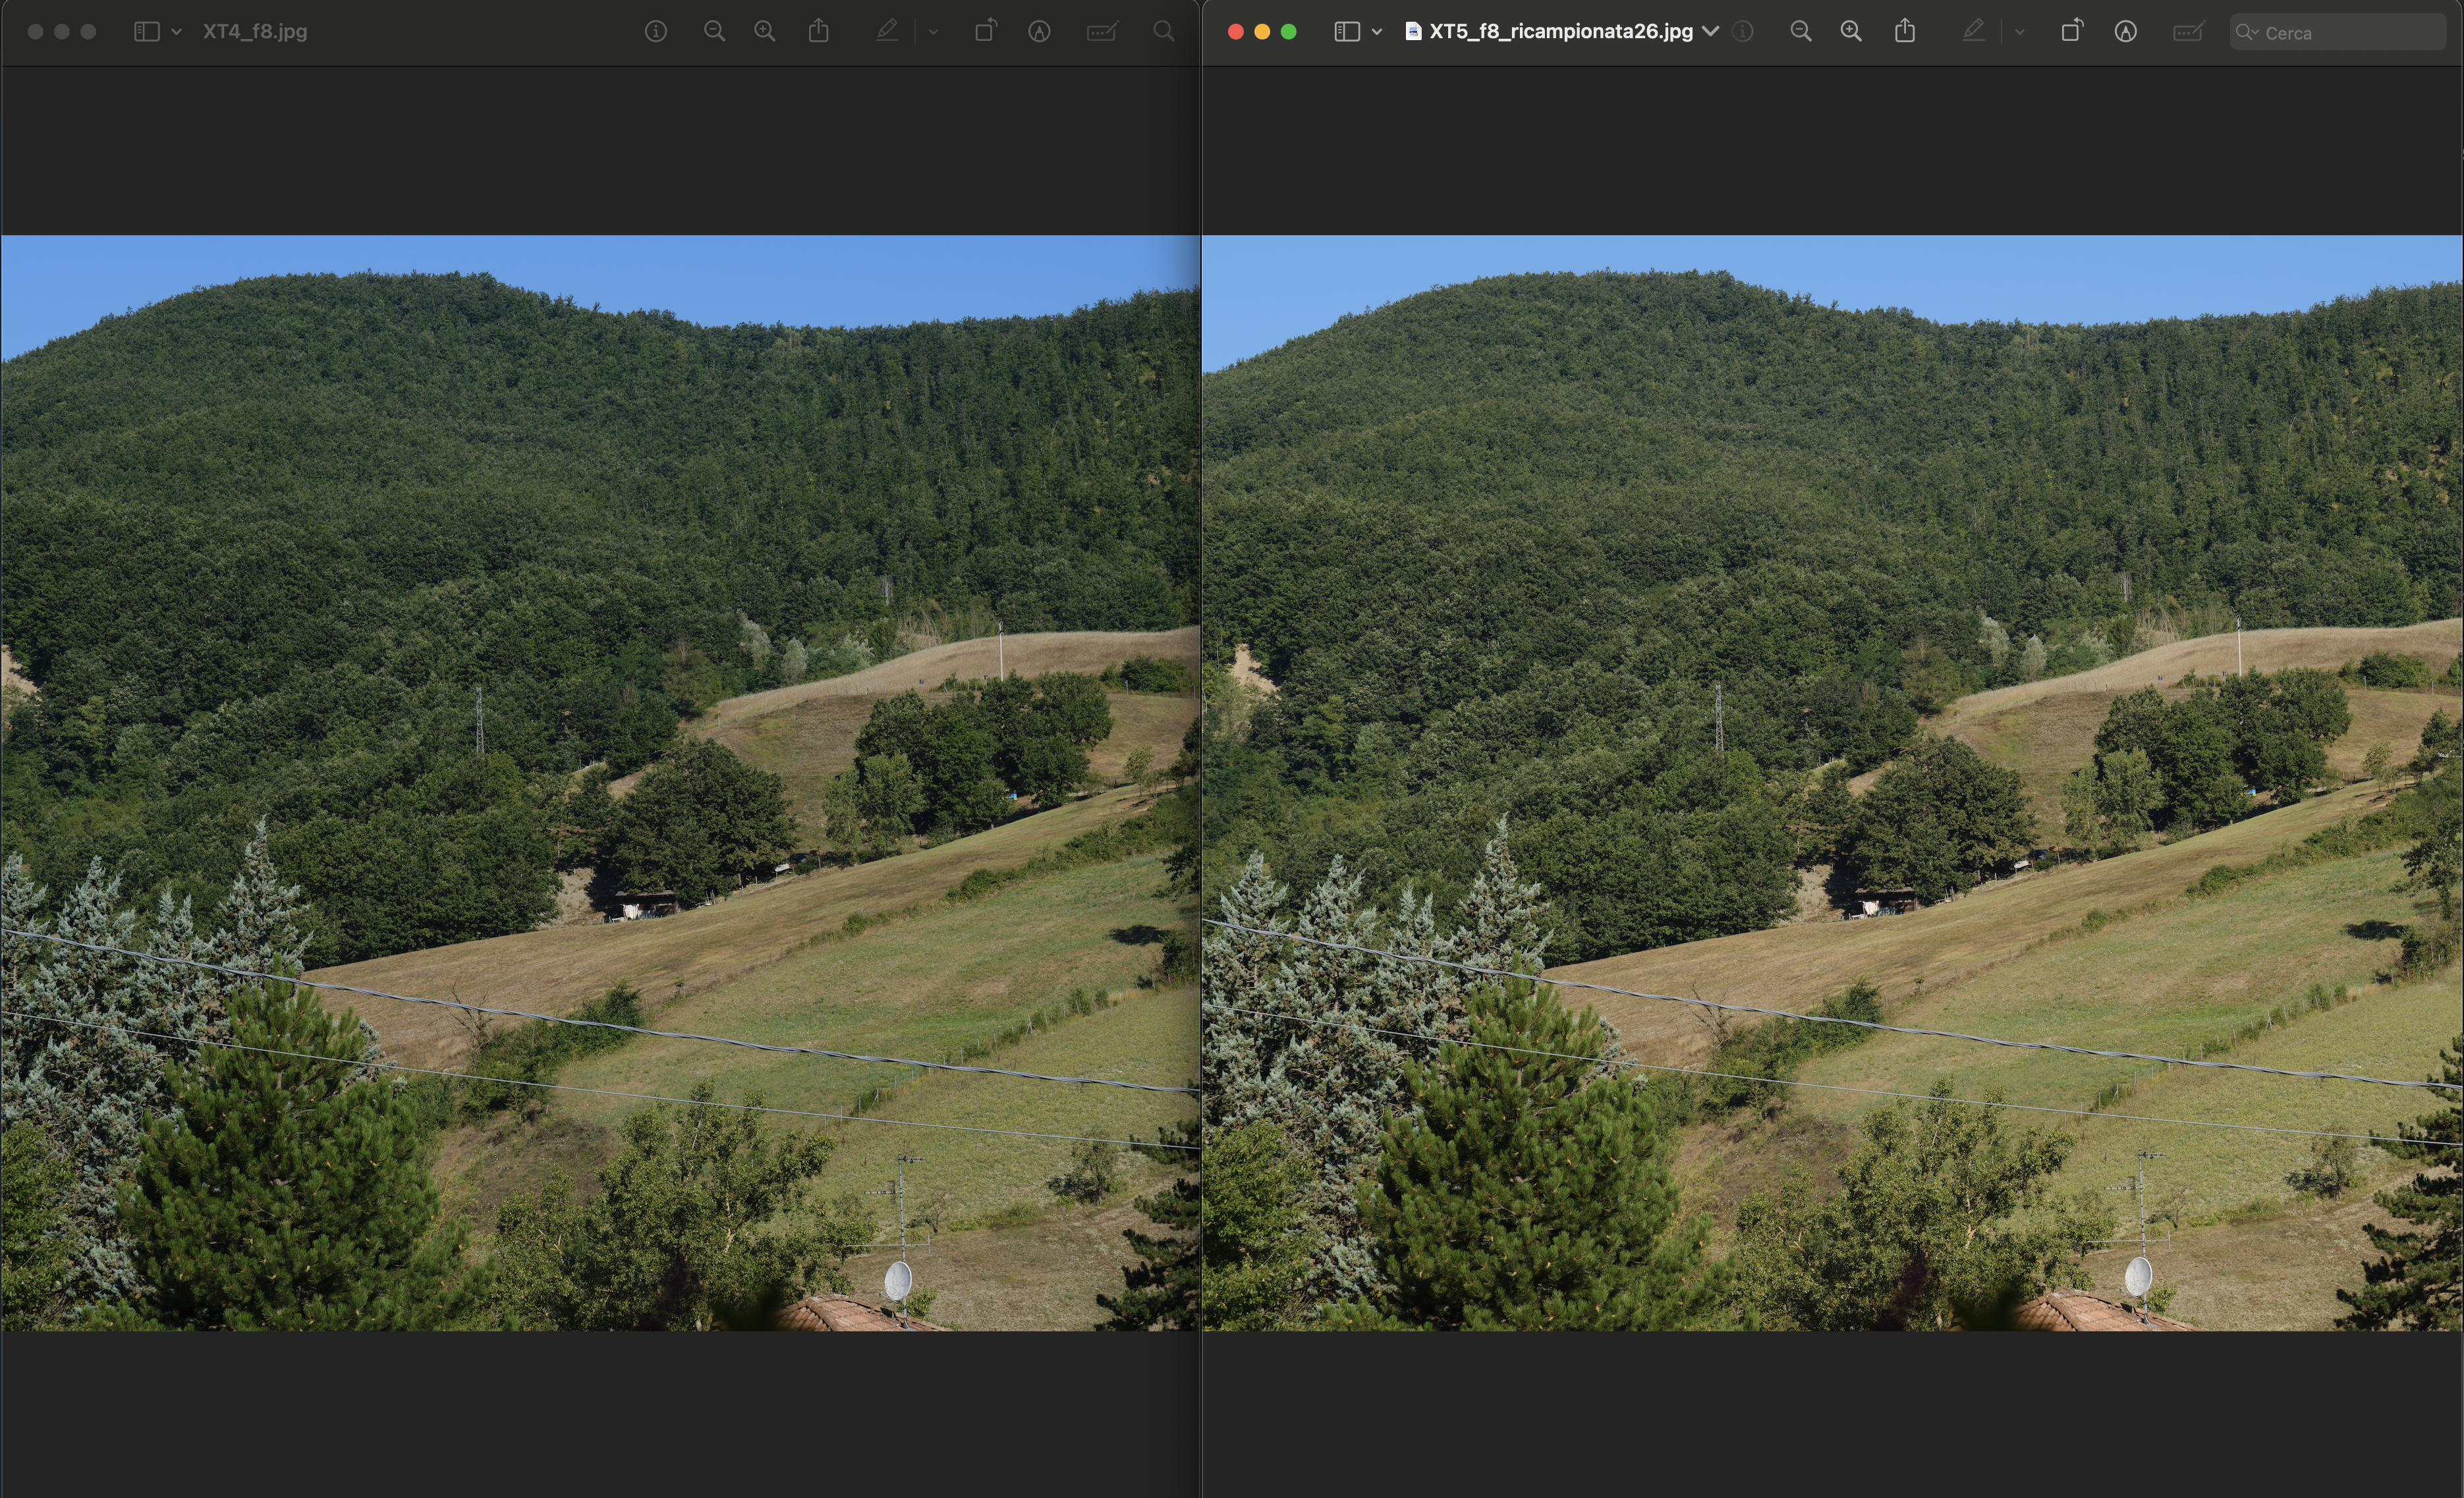The height and width of the screenshot is (1498, 2464).
Task: Minimize the XT5 window with the yellow button
Action: [x=1262, y=31]
